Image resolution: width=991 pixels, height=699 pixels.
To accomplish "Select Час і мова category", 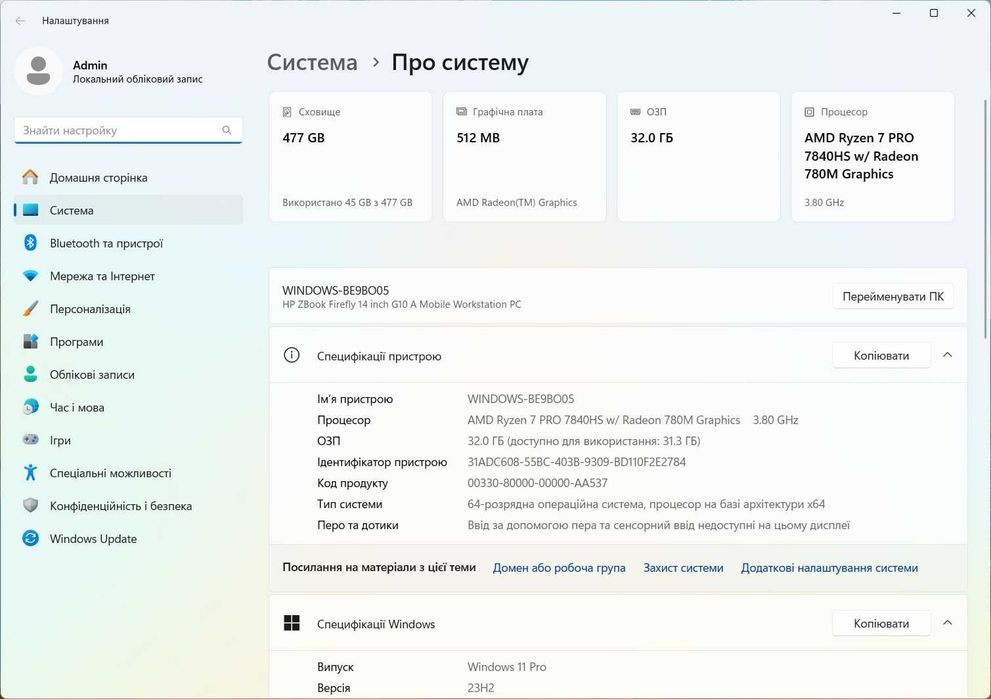I will click(x=128, y=408).
